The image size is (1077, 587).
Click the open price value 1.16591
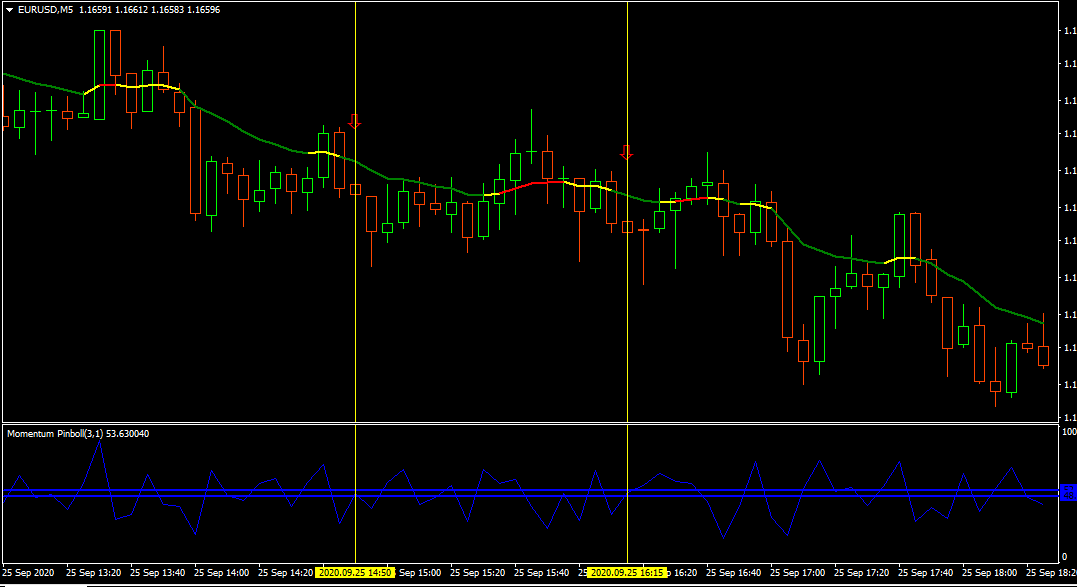coord(97,10)
